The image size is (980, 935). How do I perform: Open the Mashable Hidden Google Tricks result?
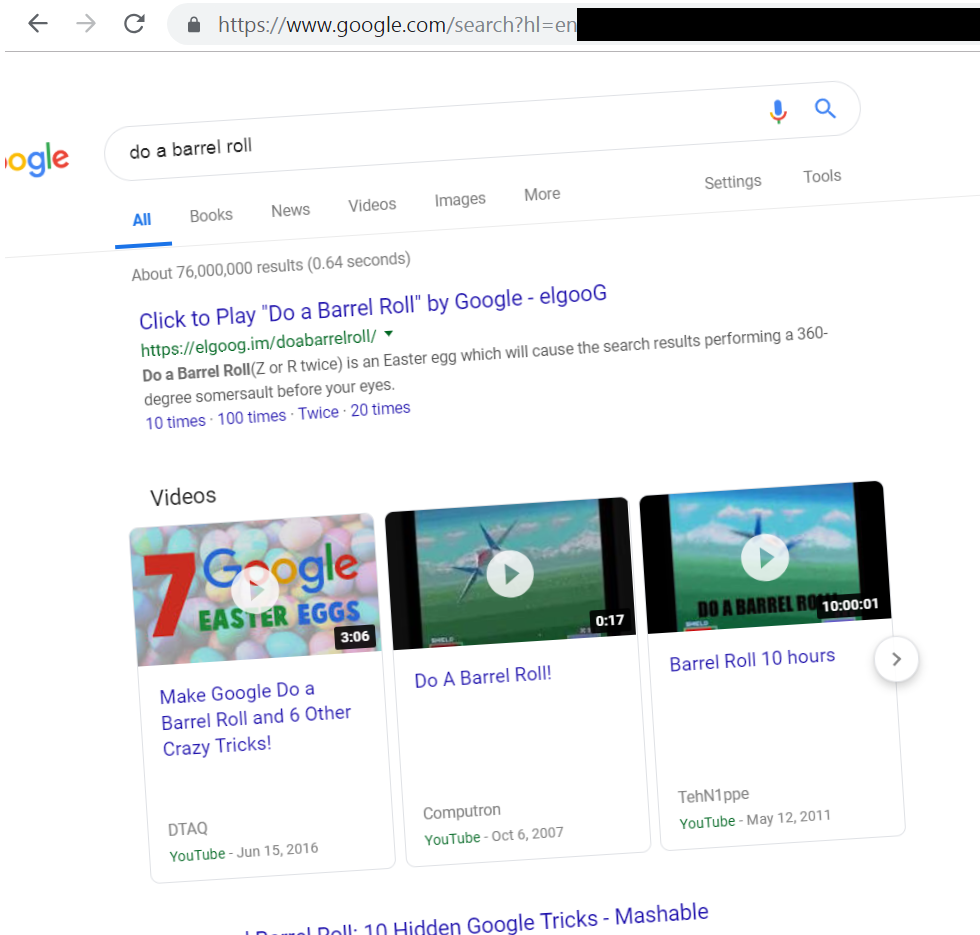tap(477, 920)
